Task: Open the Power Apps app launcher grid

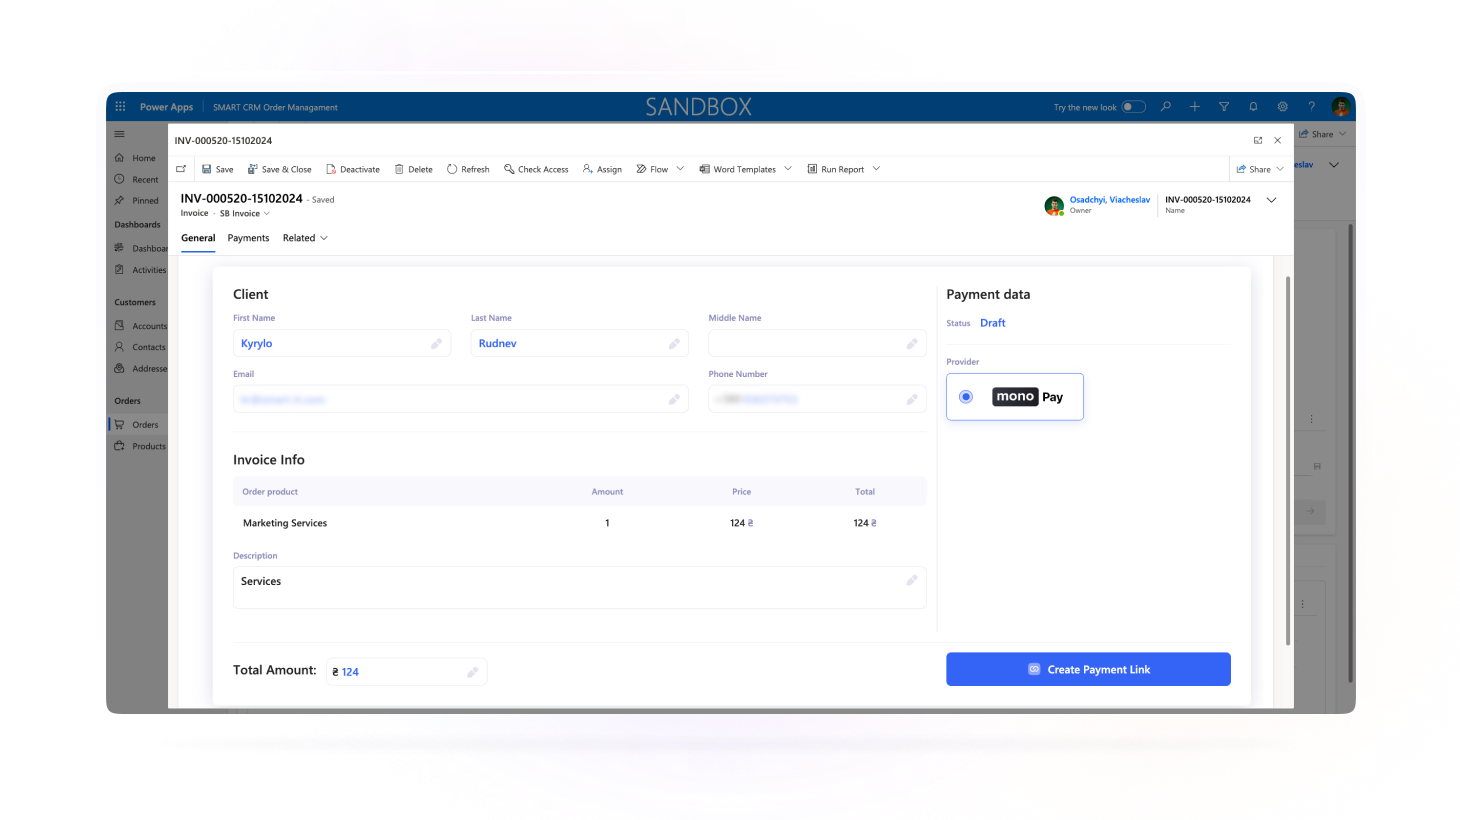Action: (120, 107)
